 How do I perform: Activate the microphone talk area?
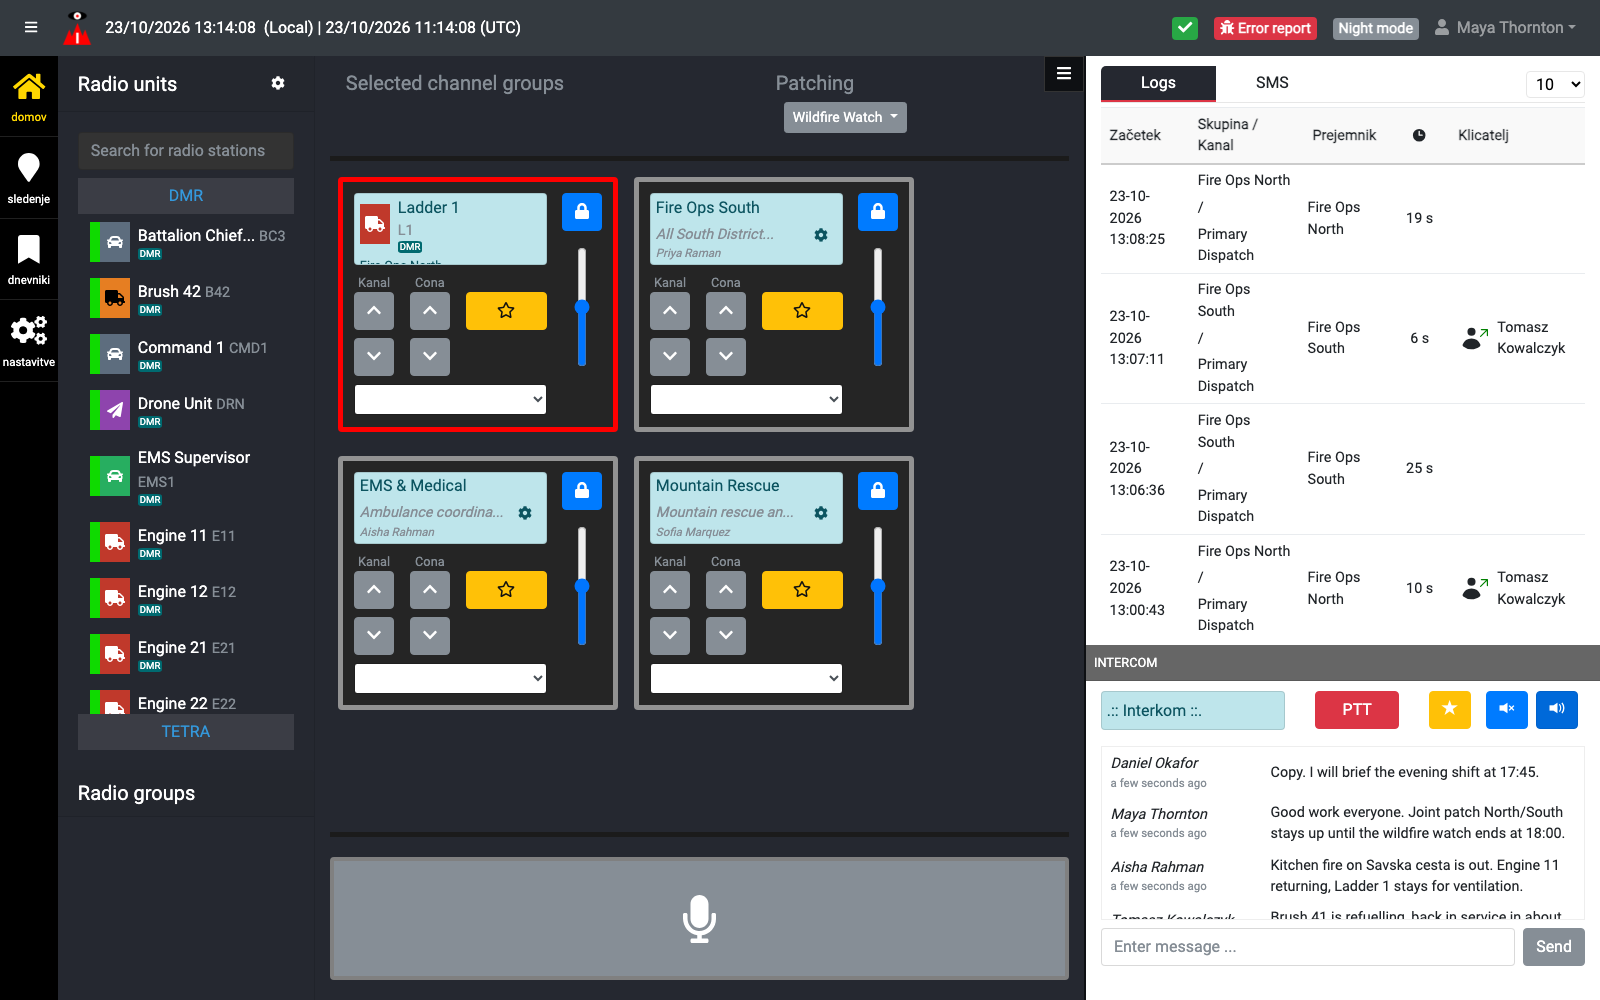click(699, 918)
